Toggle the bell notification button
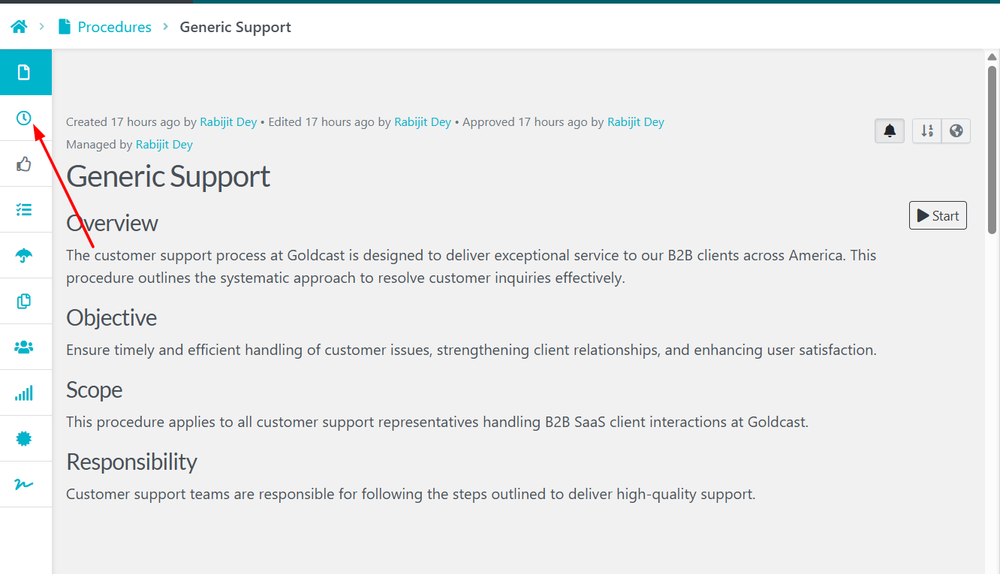 tap(890, 131)
